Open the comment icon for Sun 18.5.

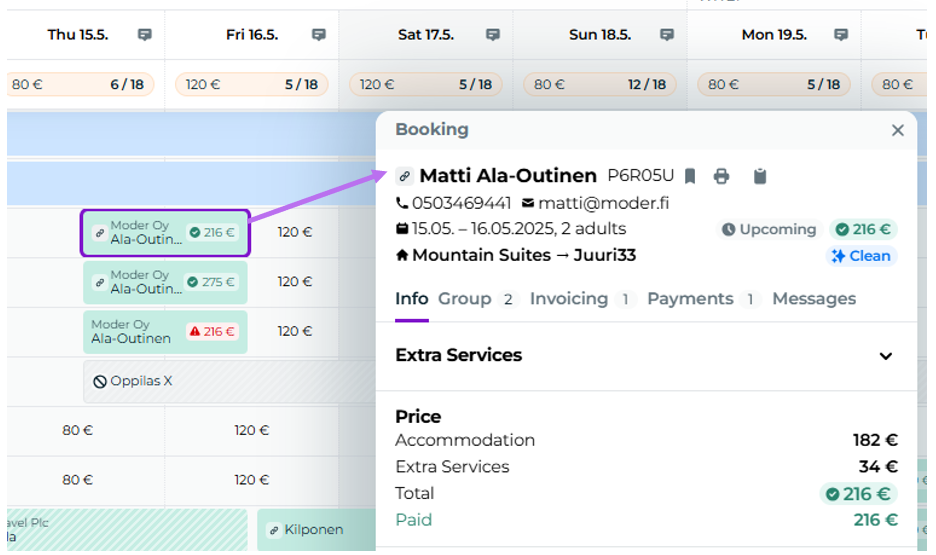click(667, 35)
